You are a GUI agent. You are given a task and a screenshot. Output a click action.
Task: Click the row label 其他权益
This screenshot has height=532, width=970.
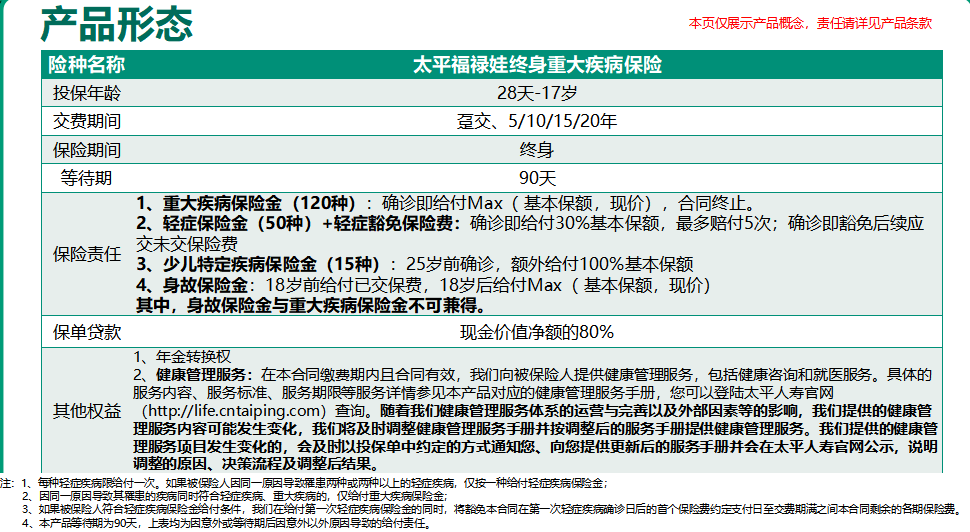coord(87,411)
